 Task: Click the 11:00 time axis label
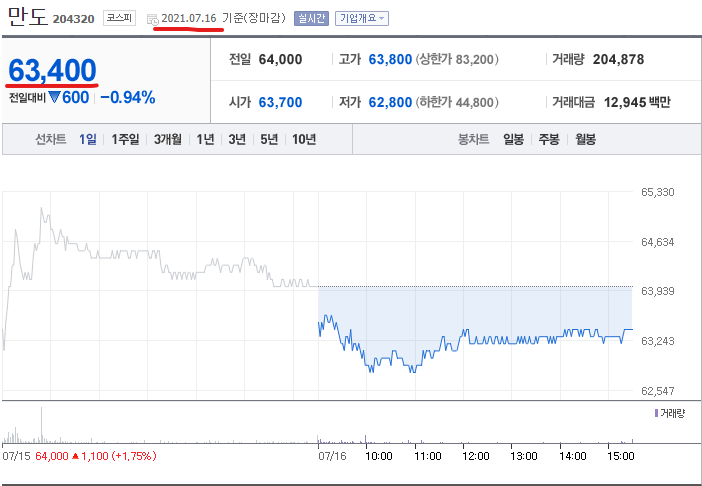click(428, 456)
